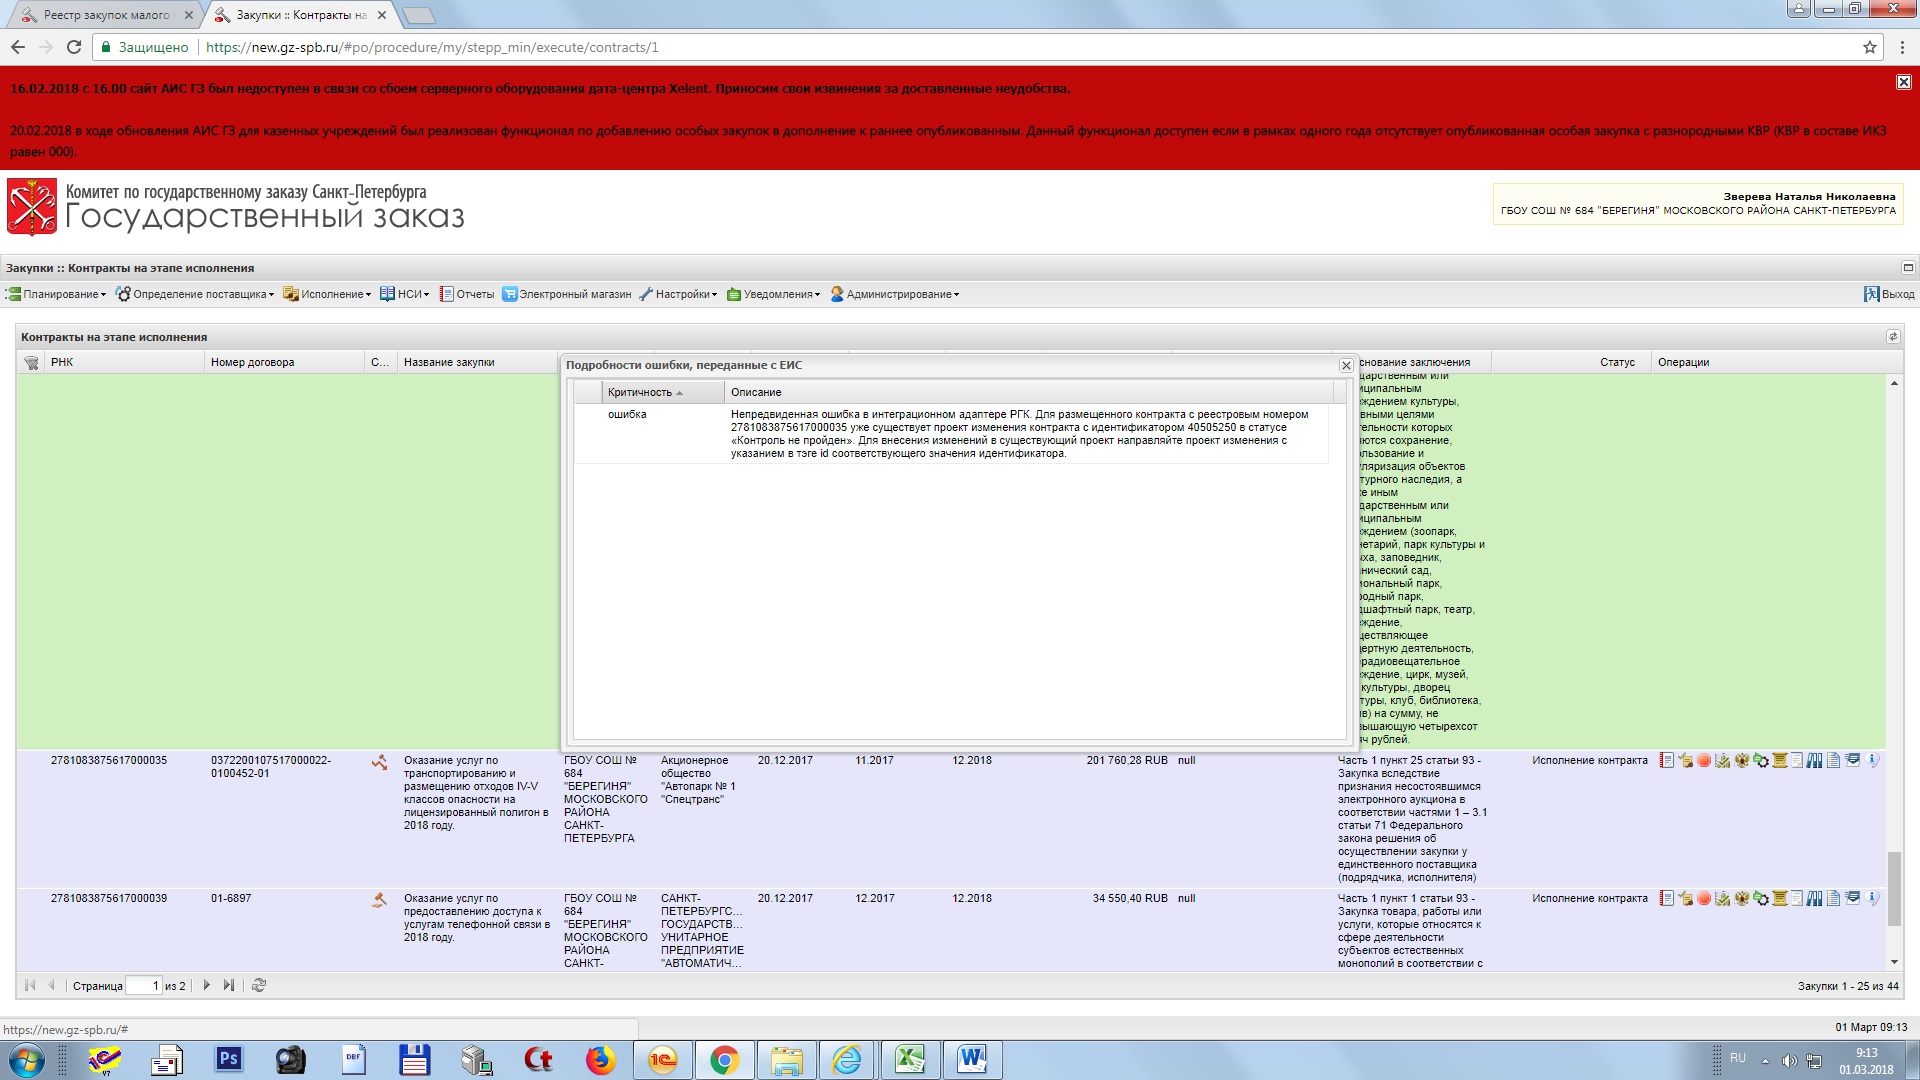Click the page number input field
The height and width of the screenshot is (1080, 1920).
pyautogui.click(x=144, y=985)
